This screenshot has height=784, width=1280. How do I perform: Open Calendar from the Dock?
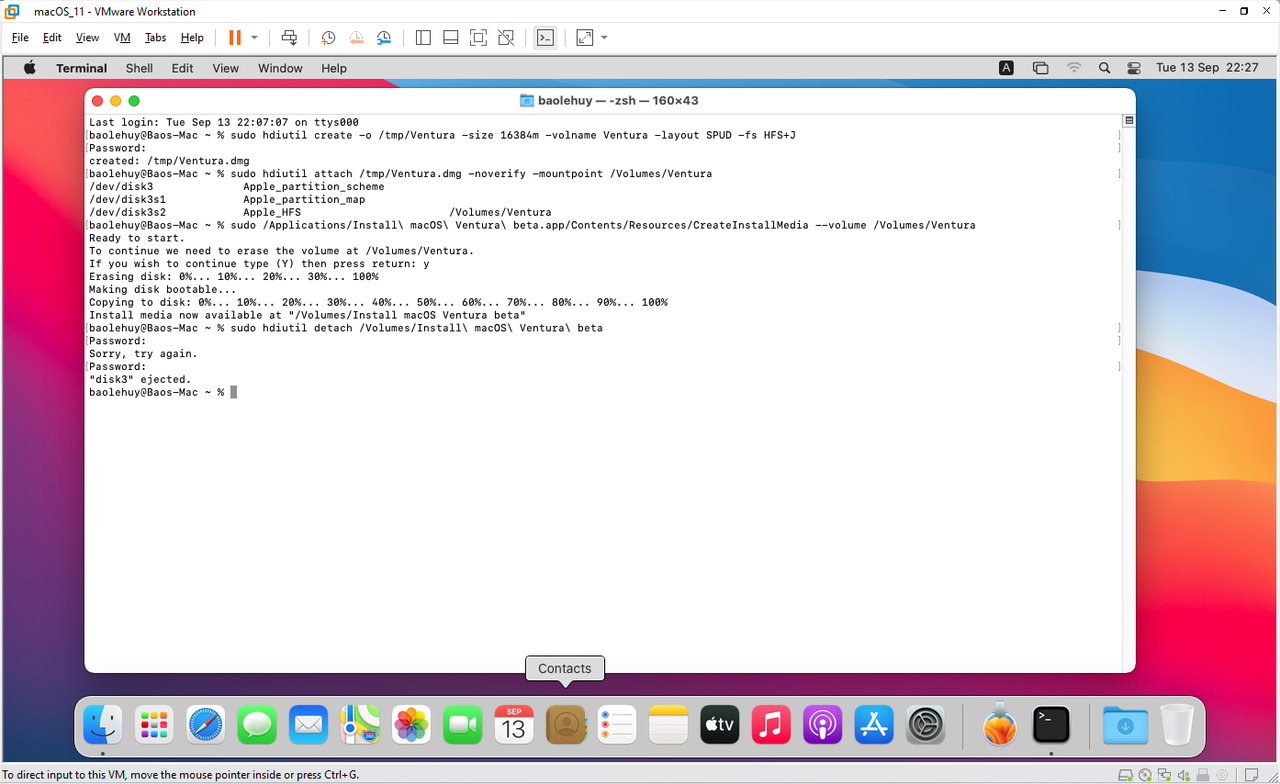tap(514, 724)
